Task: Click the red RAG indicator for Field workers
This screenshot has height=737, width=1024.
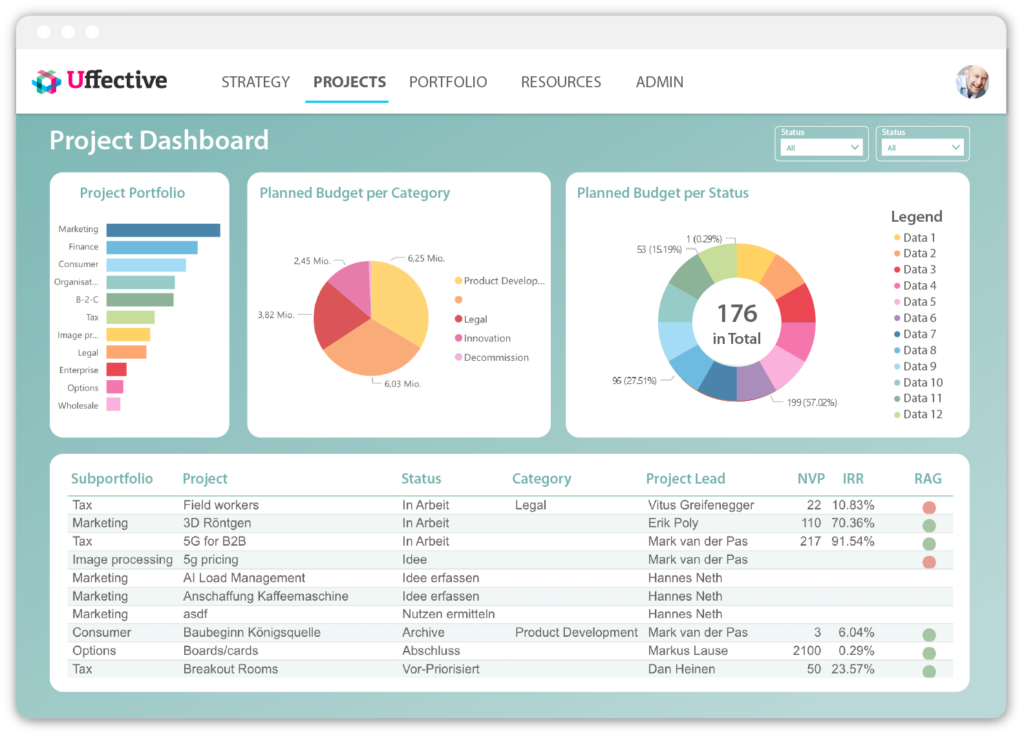Action: point(929,508)
